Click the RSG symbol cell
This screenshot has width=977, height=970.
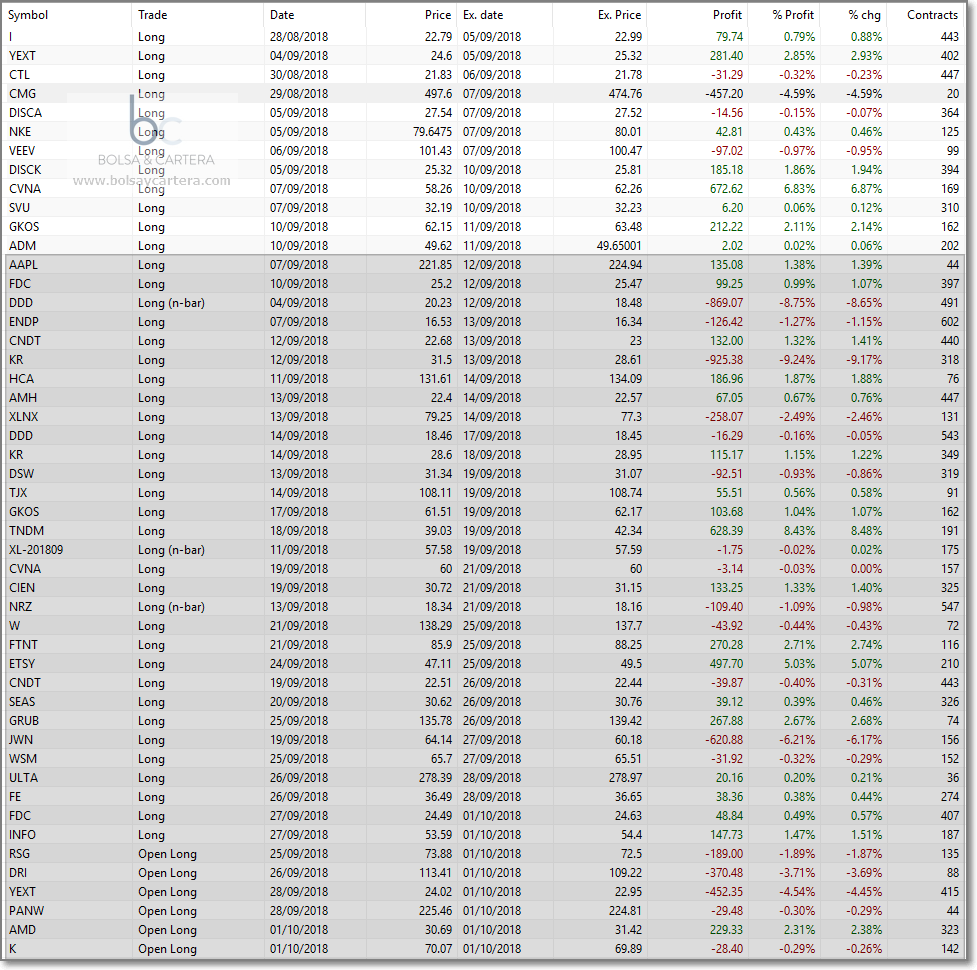[19, 854]
